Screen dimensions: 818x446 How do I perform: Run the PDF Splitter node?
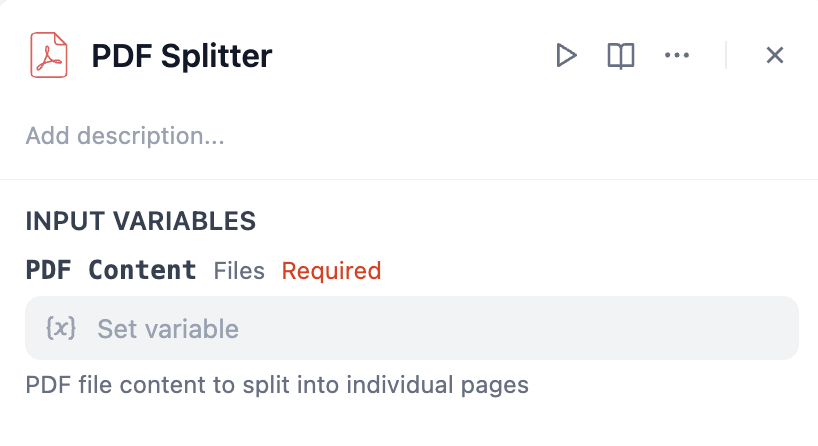pyautogui.click(x=566, y=55)
